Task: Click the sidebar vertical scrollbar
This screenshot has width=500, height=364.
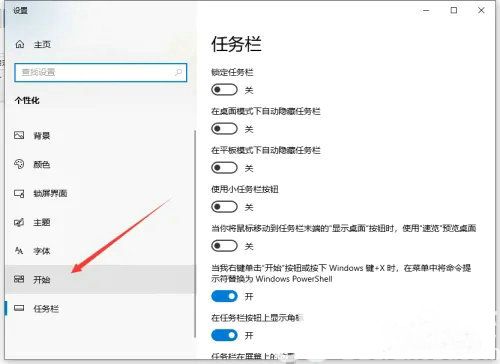Action: pyautogui.click(x=195, y=234)
